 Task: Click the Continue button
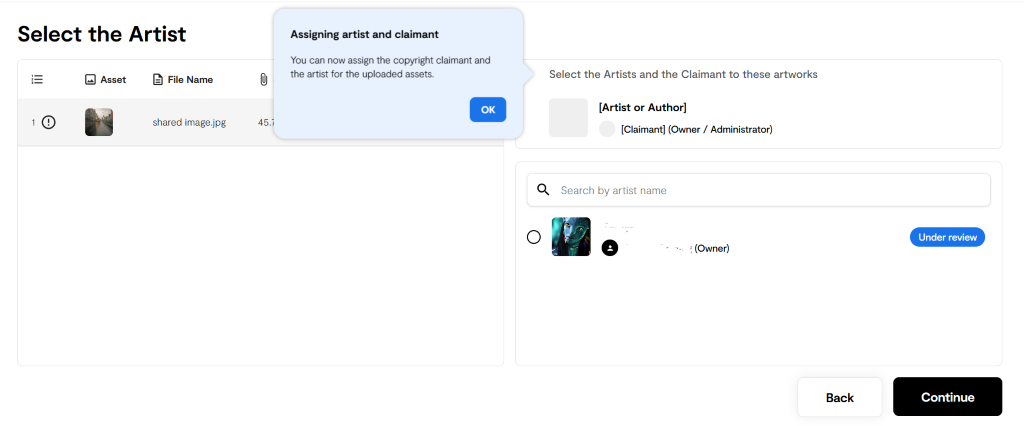click(x=947, y=397)
